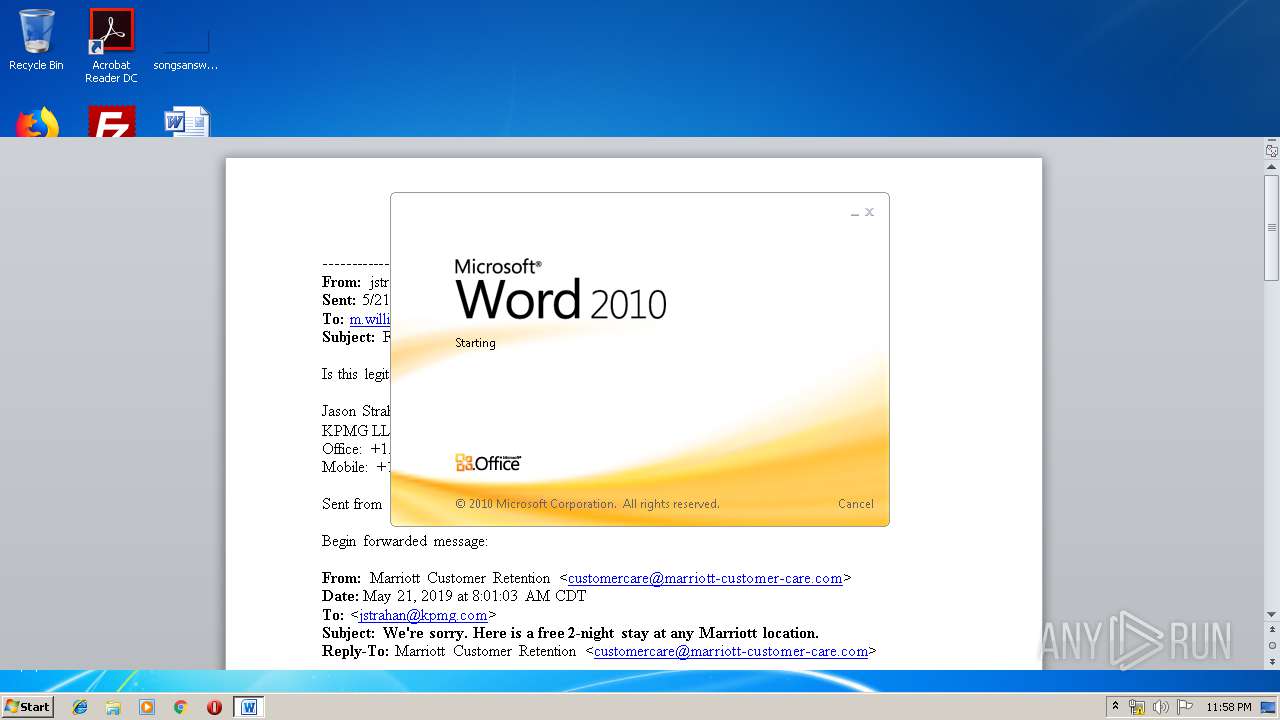Open the clock showing 11:58 PM
Image resolution: width=1280 pixels, height=720 pixels.
point(1229,707)
